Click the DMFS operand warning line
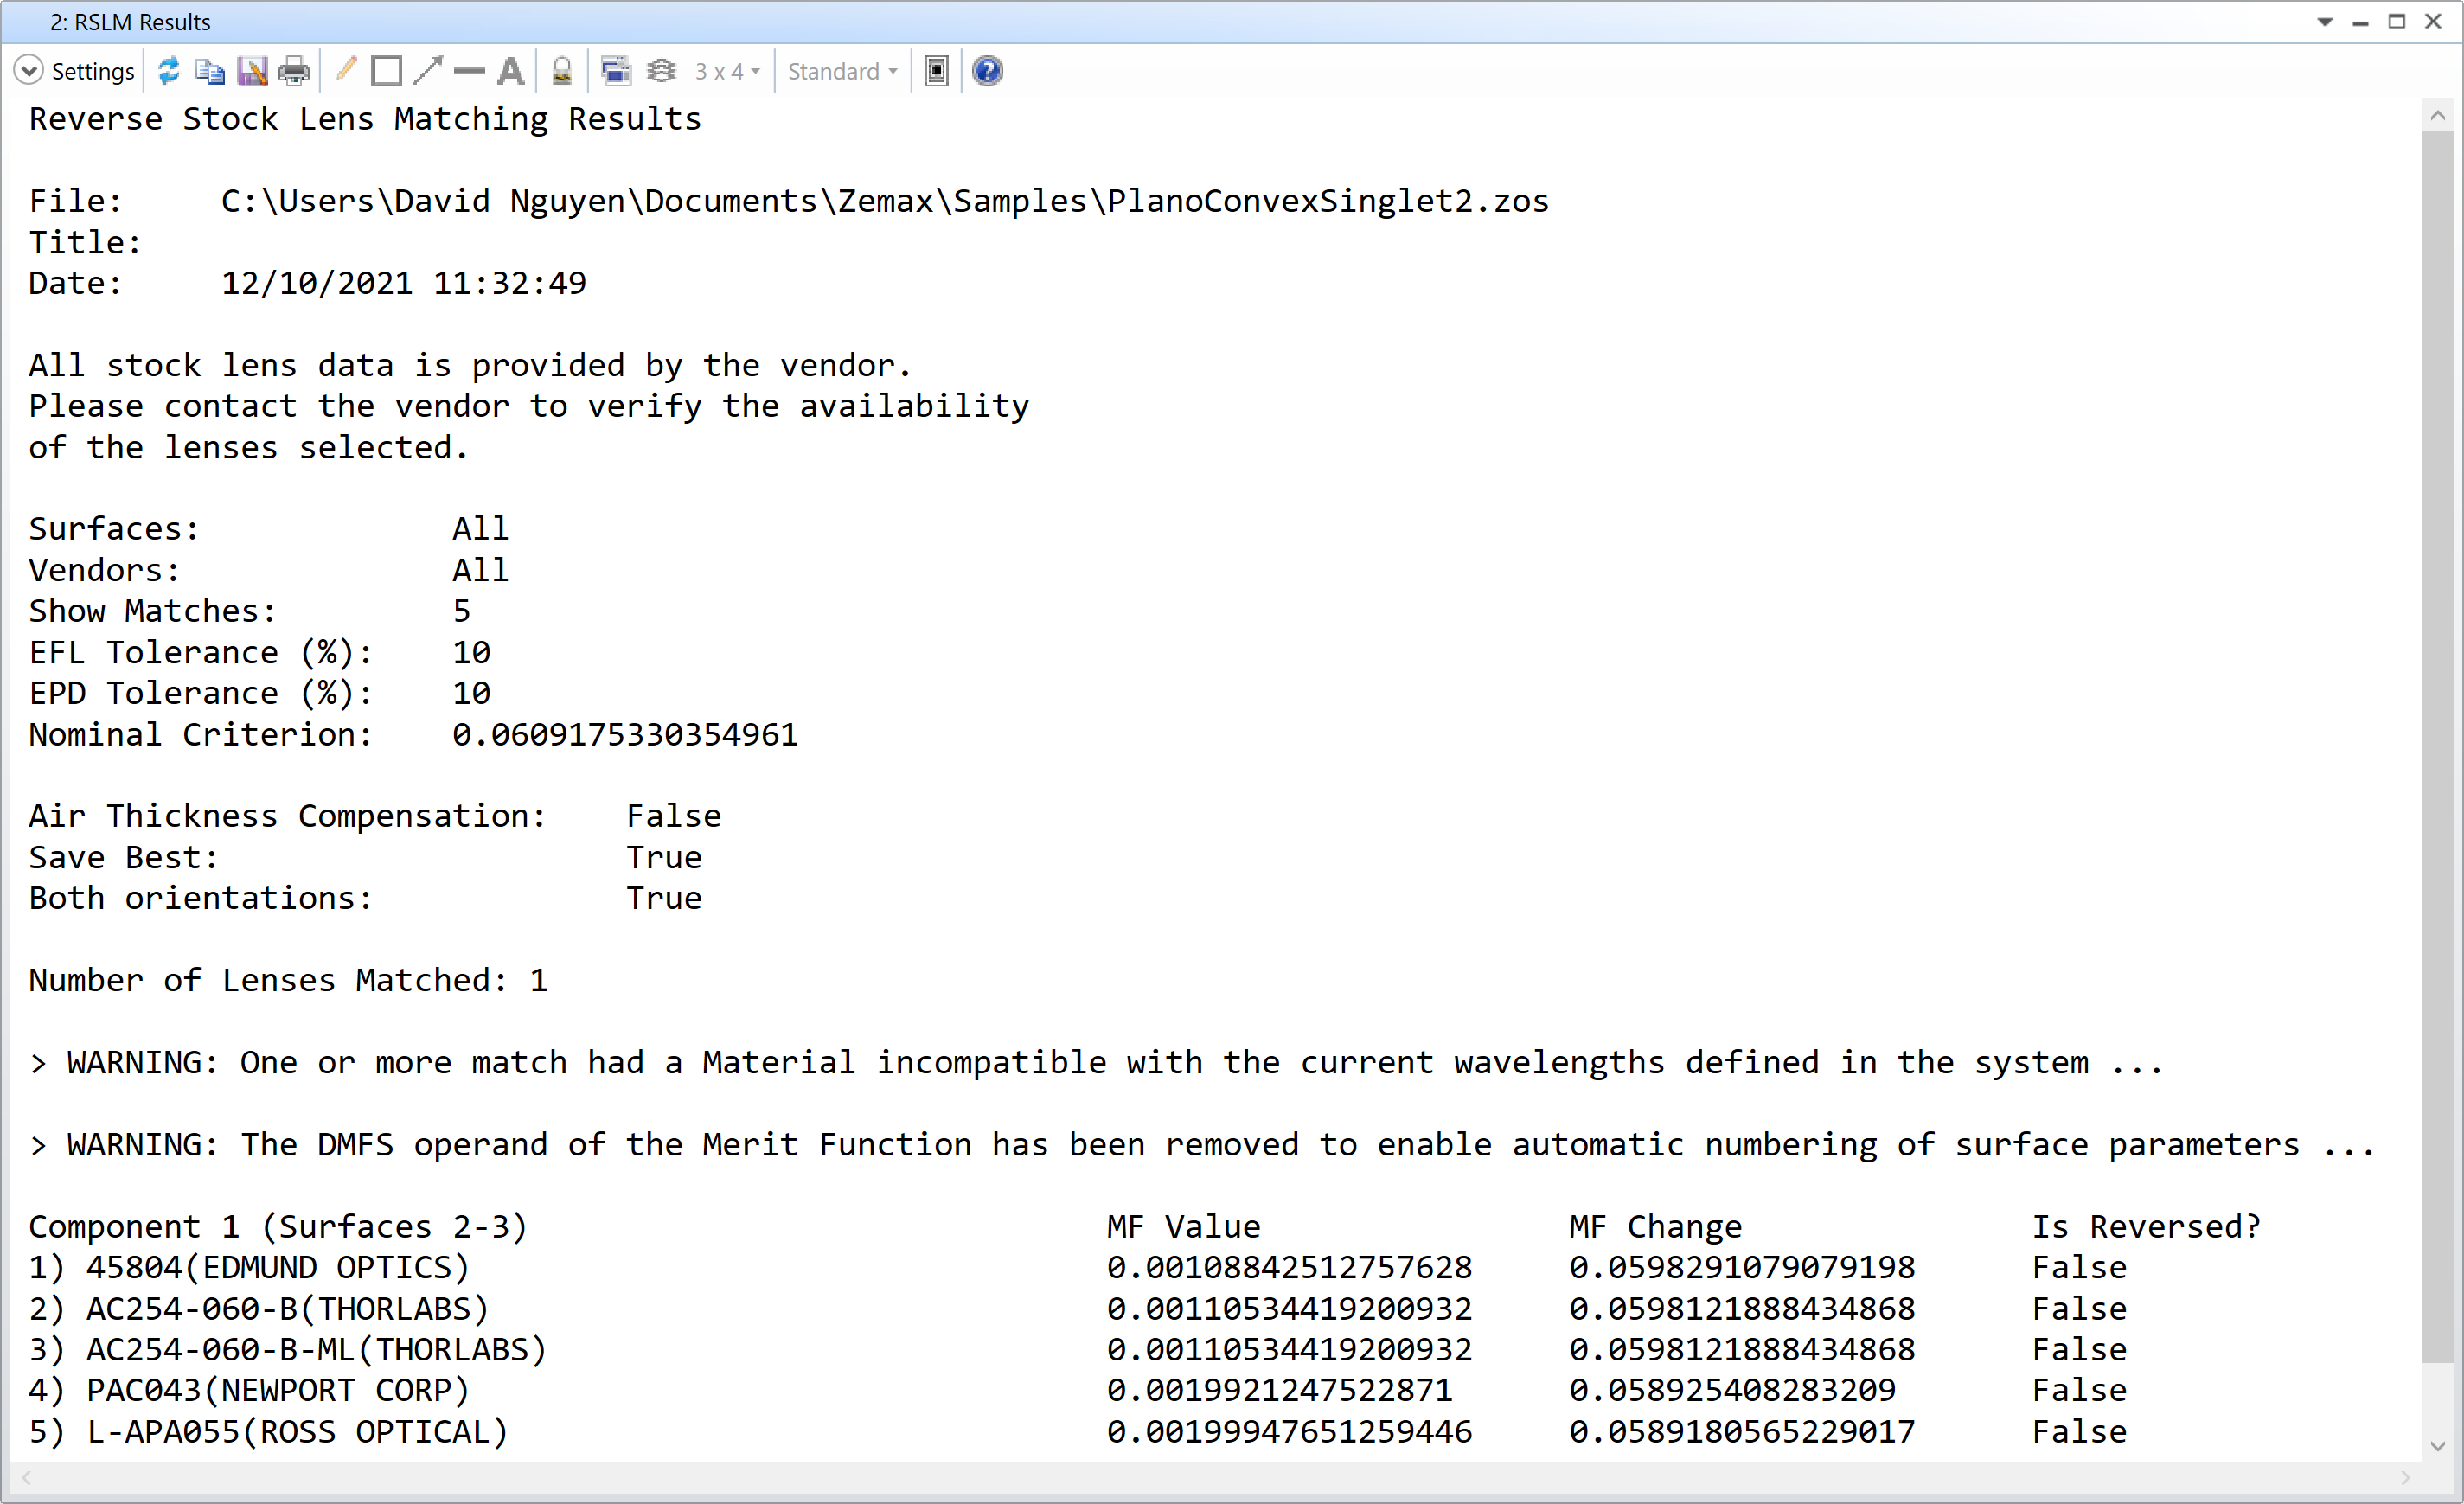Screen dimensions: 2464x1504 [1202, 1144]
